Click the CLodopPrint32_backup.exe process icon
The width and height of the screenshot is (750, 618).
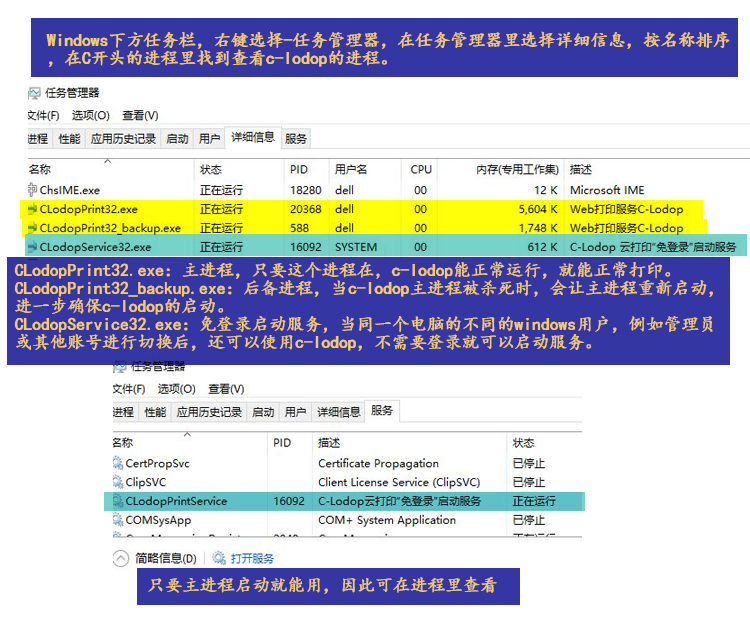(x=32, y=228)
